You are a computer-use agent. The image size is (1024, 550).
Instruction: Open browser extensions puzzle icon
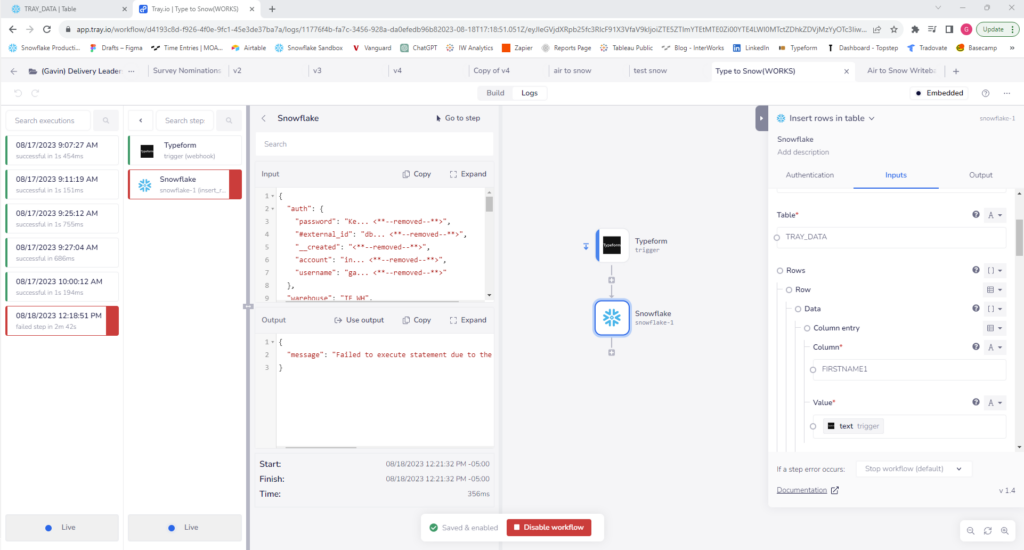(915, 29)
